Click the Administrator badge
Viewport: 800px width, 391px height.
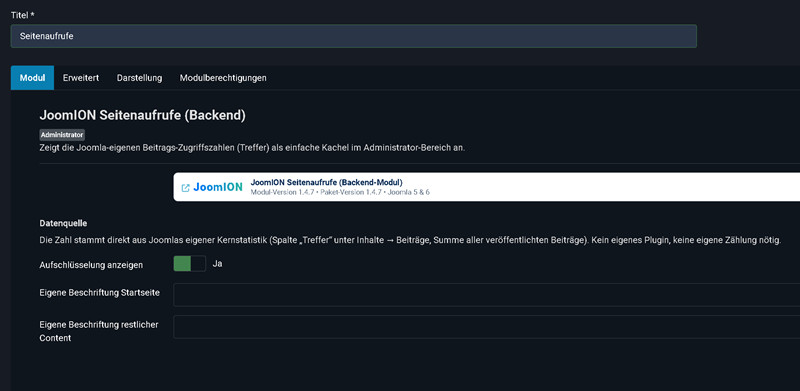62,135
